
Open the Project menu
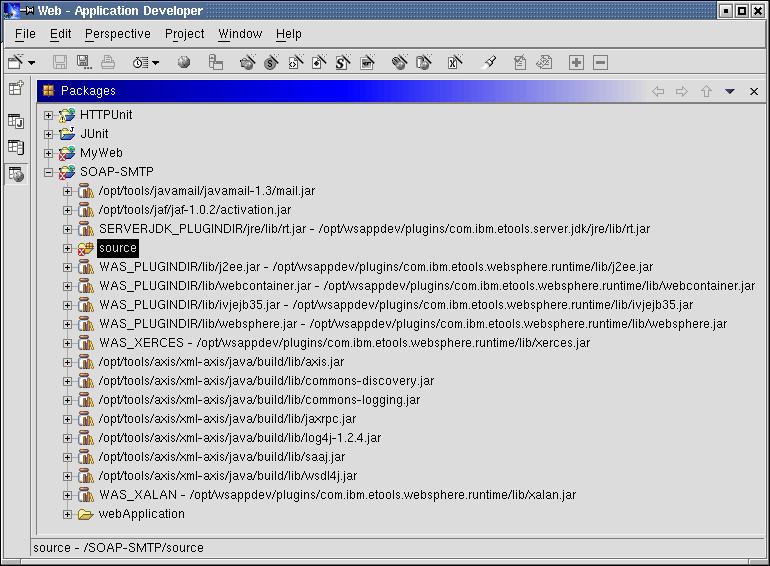click(x=184, y=34)
